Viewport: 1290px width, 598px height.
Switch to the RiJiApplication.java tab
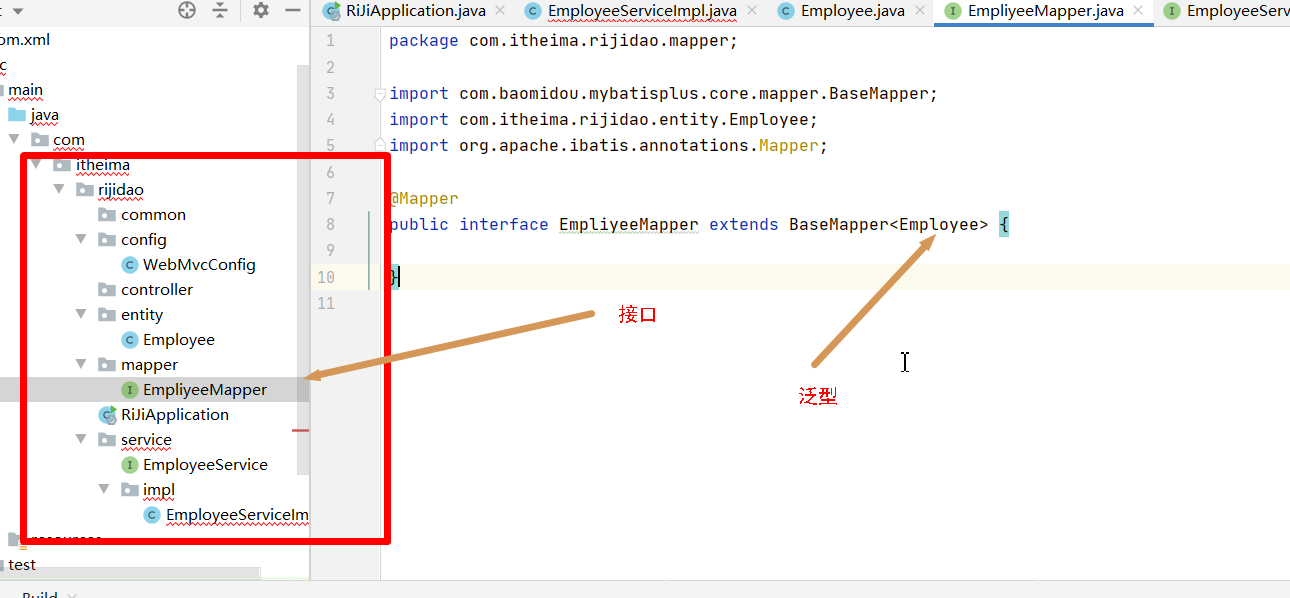pos(418,11)
